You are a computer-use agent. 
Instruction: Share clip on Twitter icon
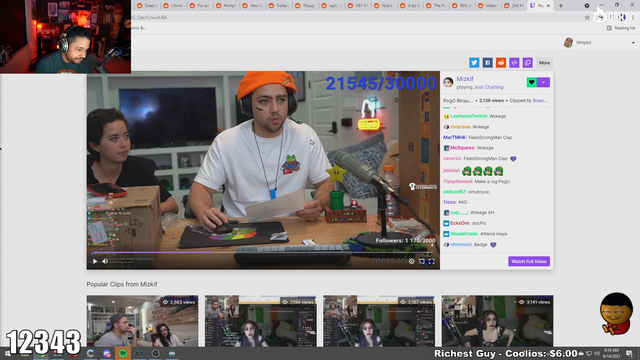(x=474, y=62)
